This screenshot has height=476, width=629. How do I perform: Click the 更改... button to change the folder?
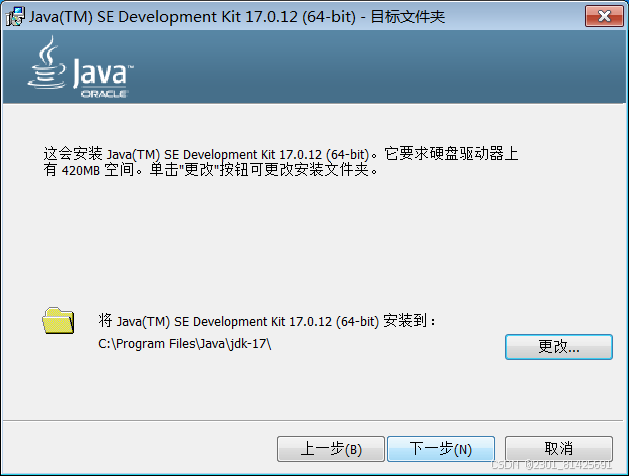pyautogui.click(x=558, y=347)
